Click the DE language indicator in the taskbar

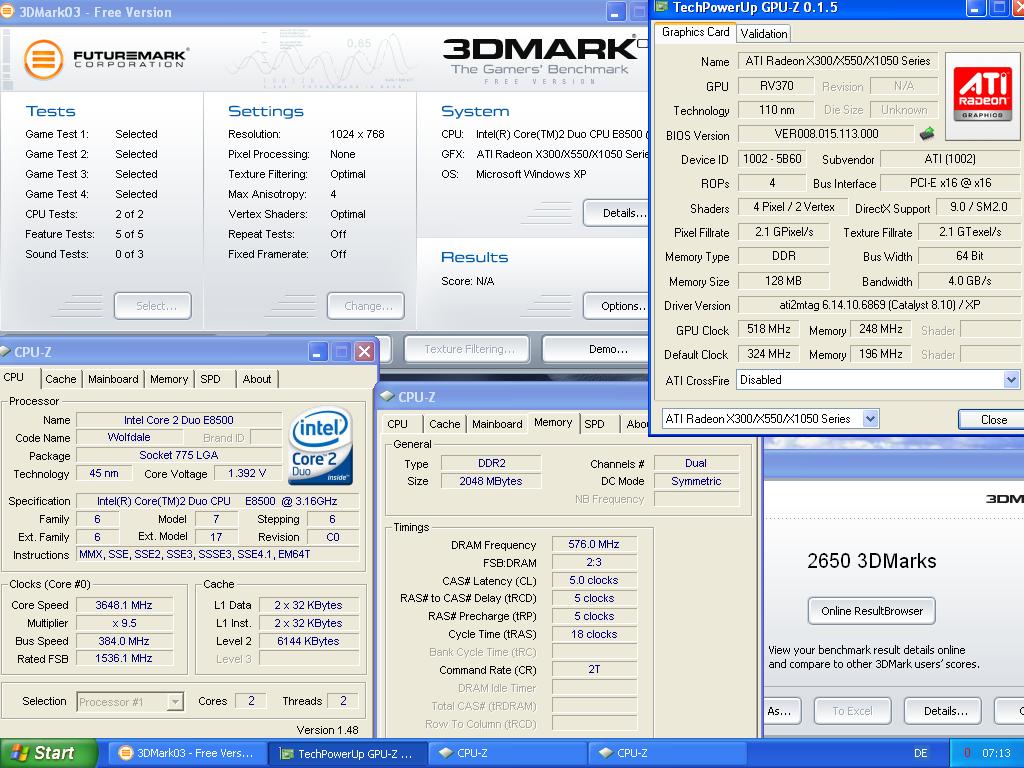tap(920, 753)
